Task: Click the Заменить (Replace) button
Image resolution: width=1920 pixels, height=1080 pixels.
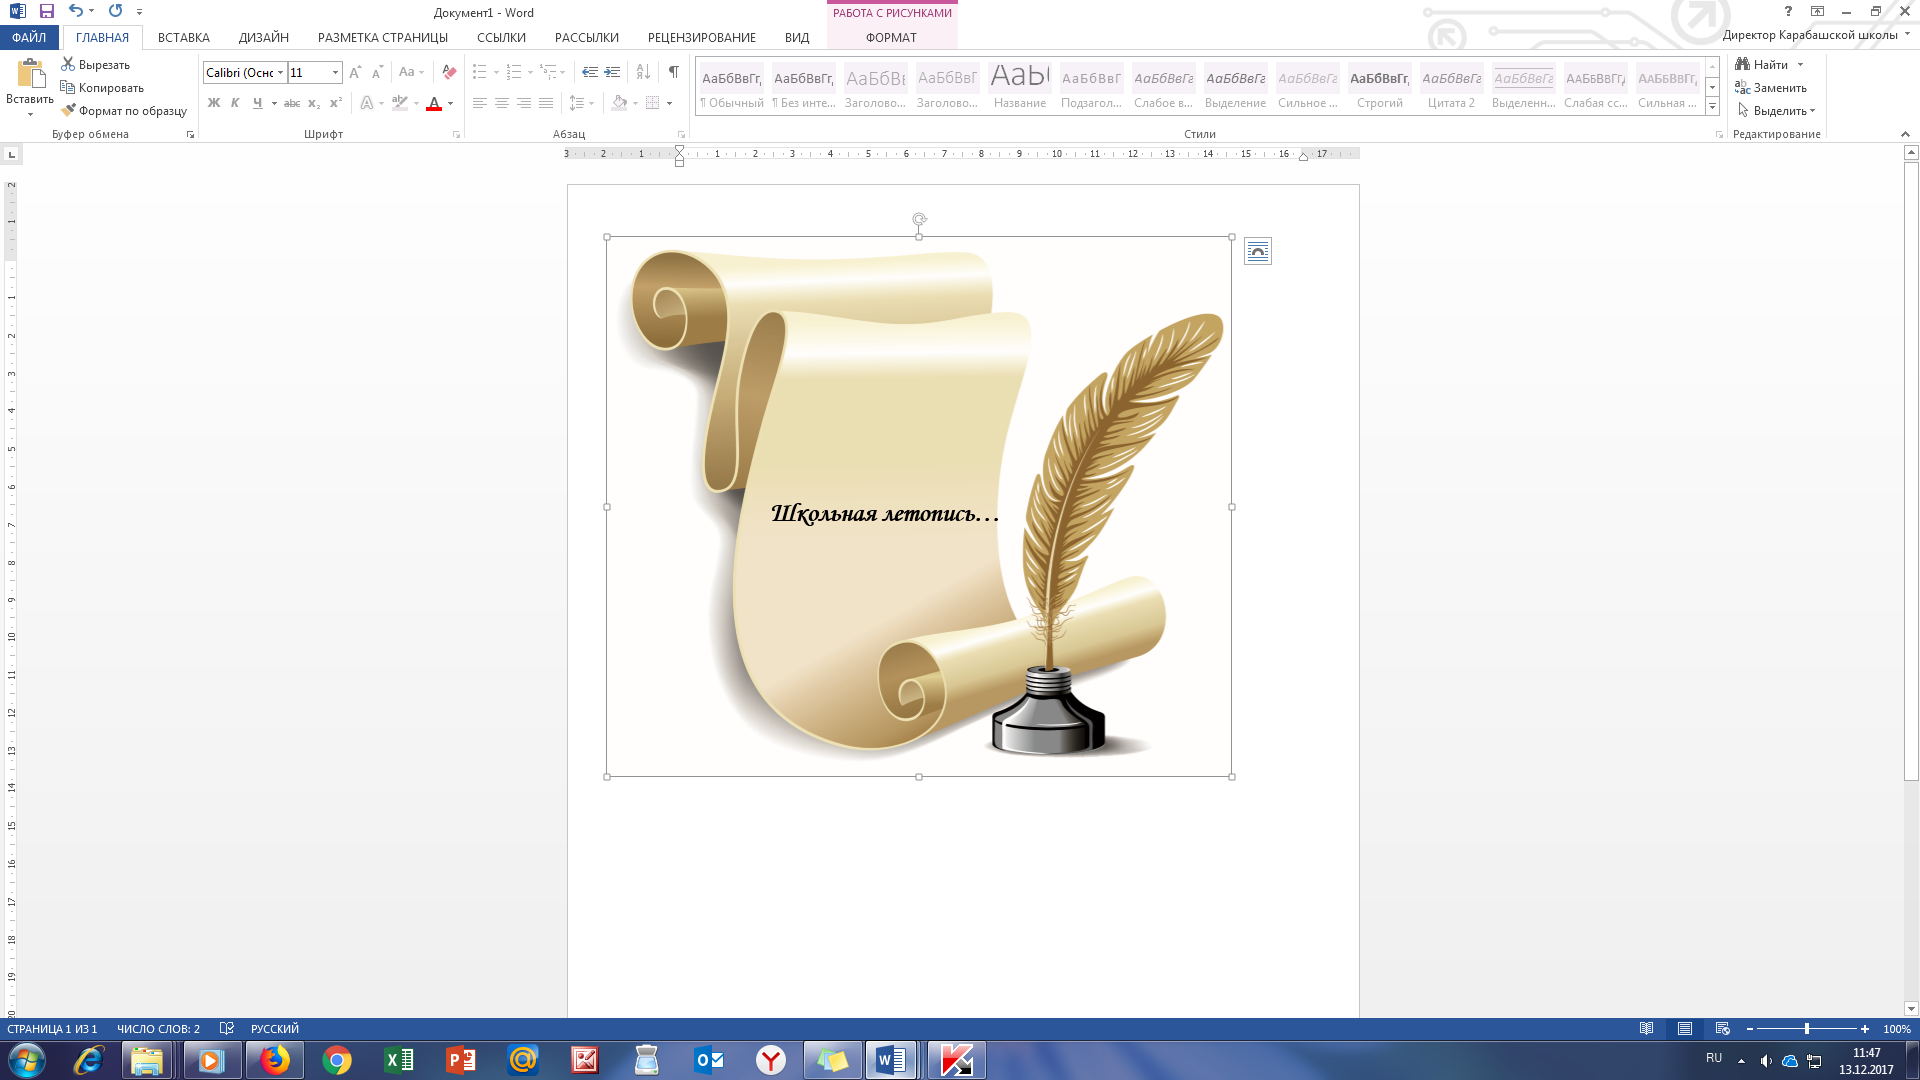Action: (x=1770, y=88)
